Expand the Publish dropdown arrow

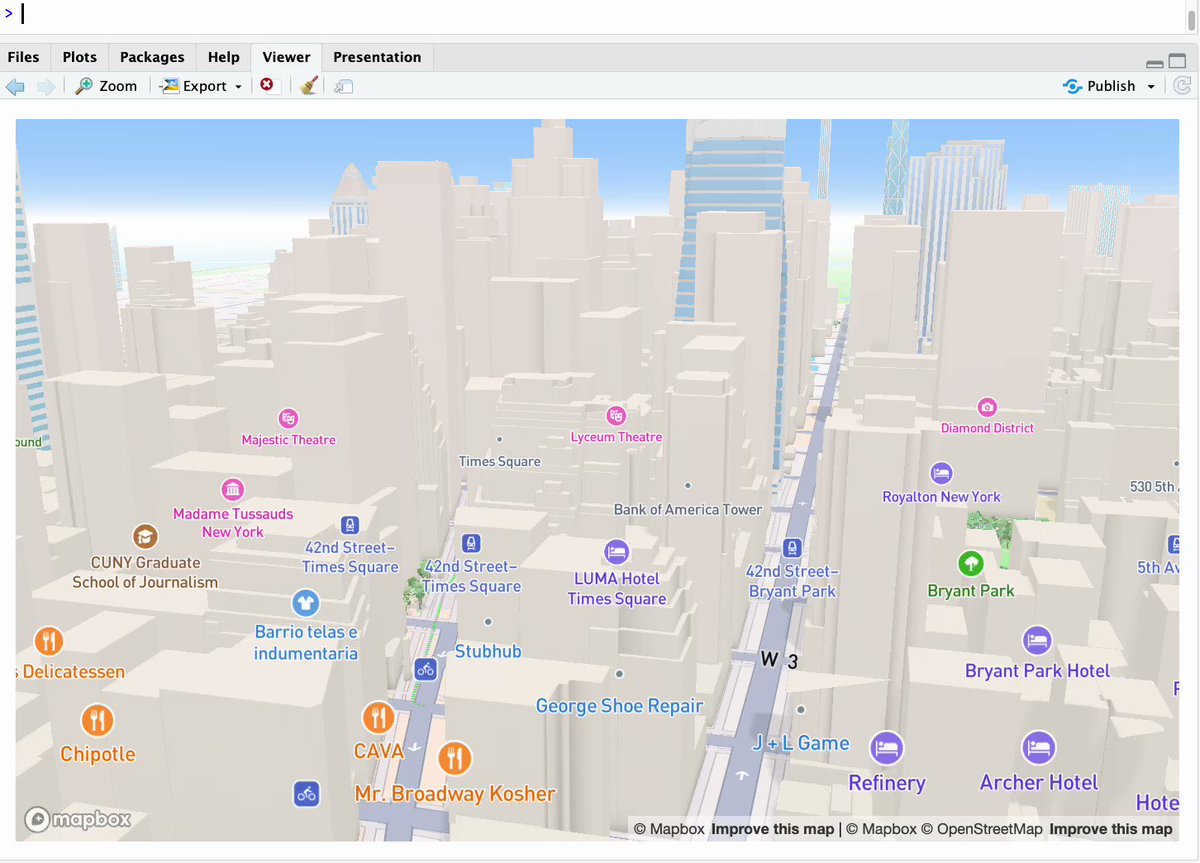click(1151, 87)
